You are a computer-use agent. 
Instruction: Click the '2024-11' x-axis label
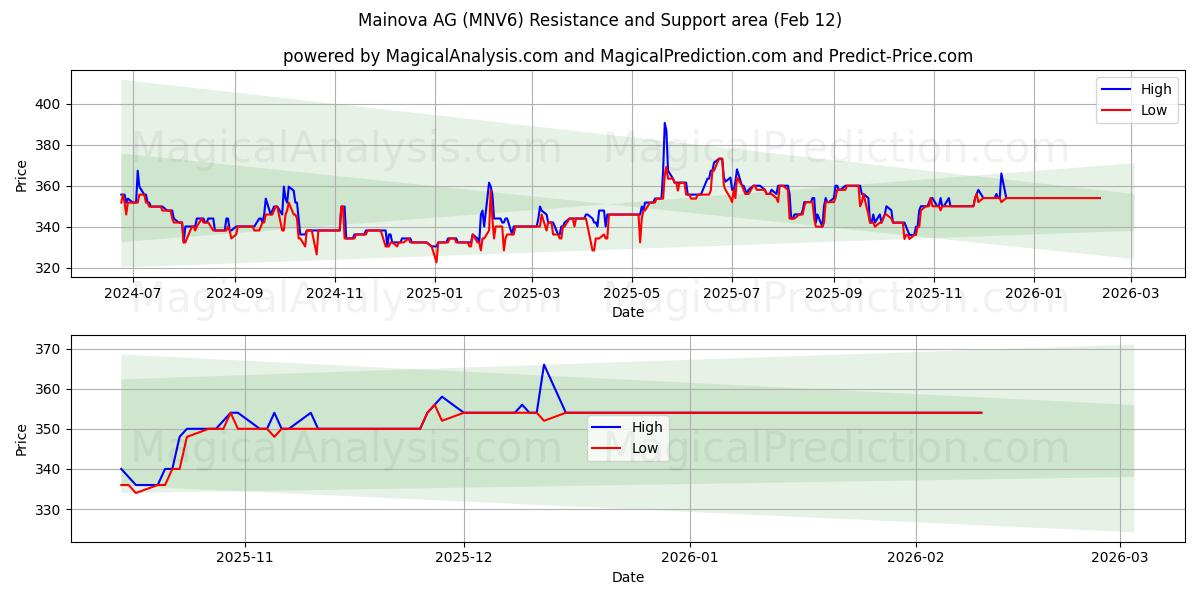pyautogui.click(x=335, y=294)
